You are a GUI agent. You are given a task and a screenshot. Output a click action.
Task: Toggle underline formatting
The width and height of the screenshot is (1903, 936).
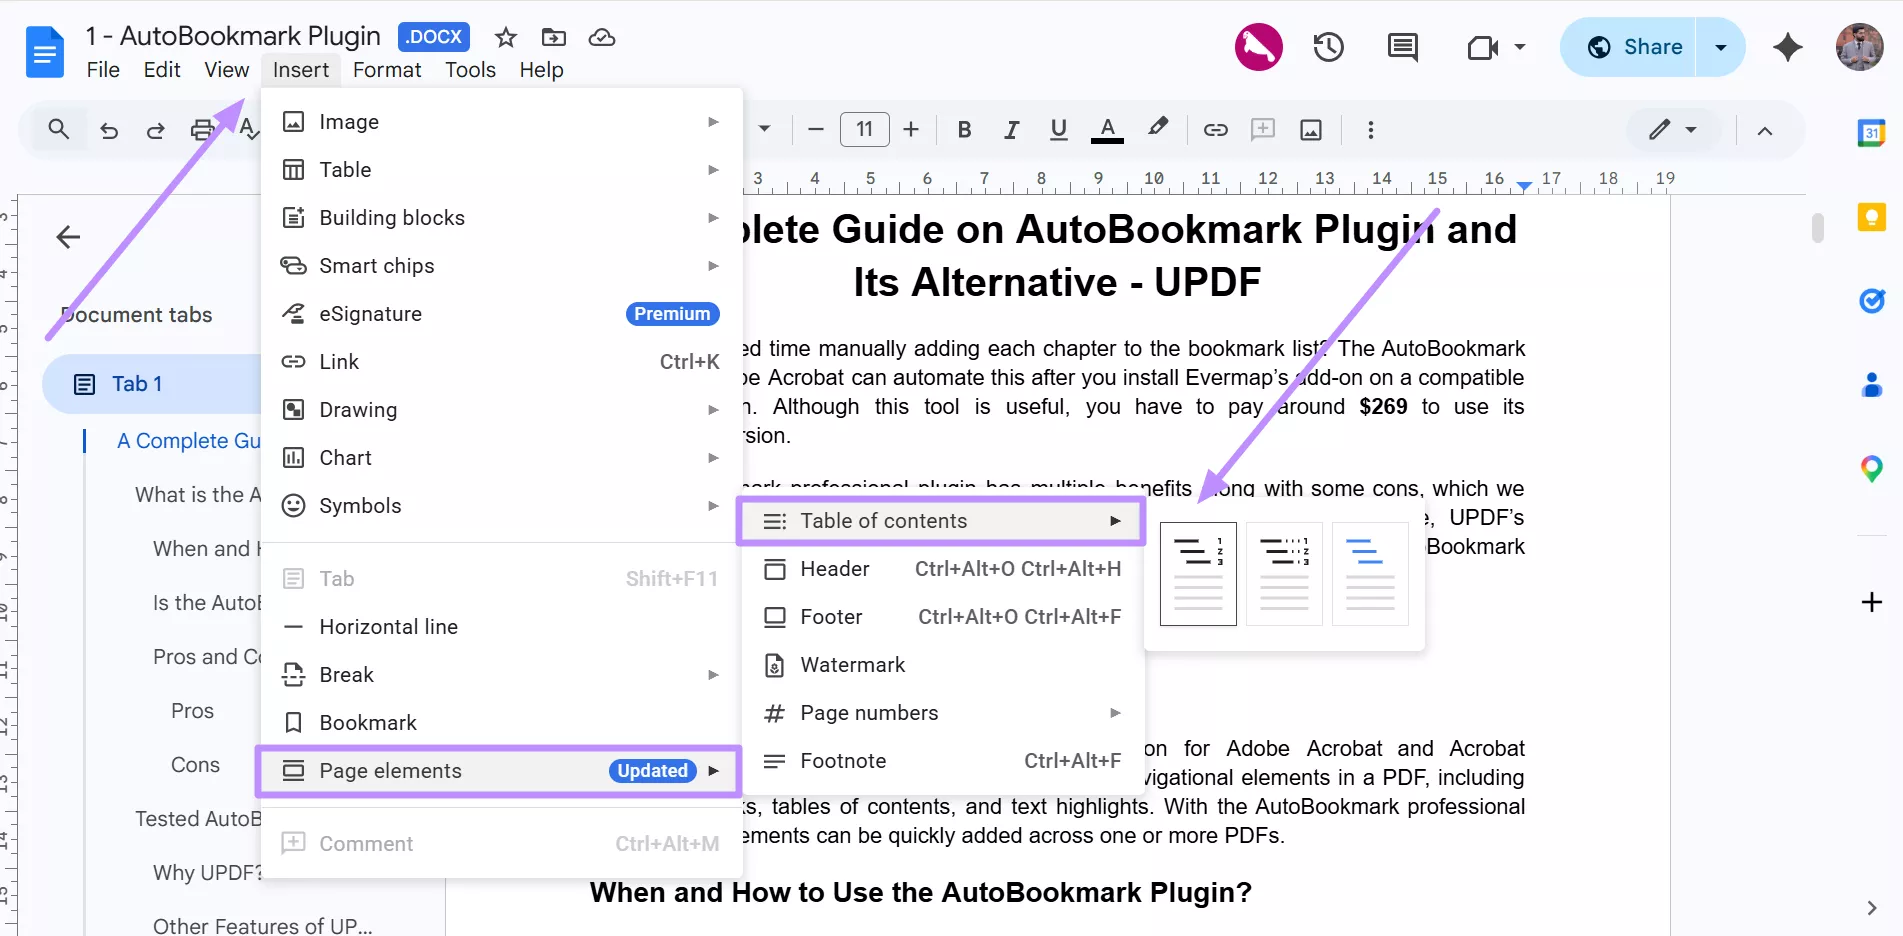click(1058, 129)
